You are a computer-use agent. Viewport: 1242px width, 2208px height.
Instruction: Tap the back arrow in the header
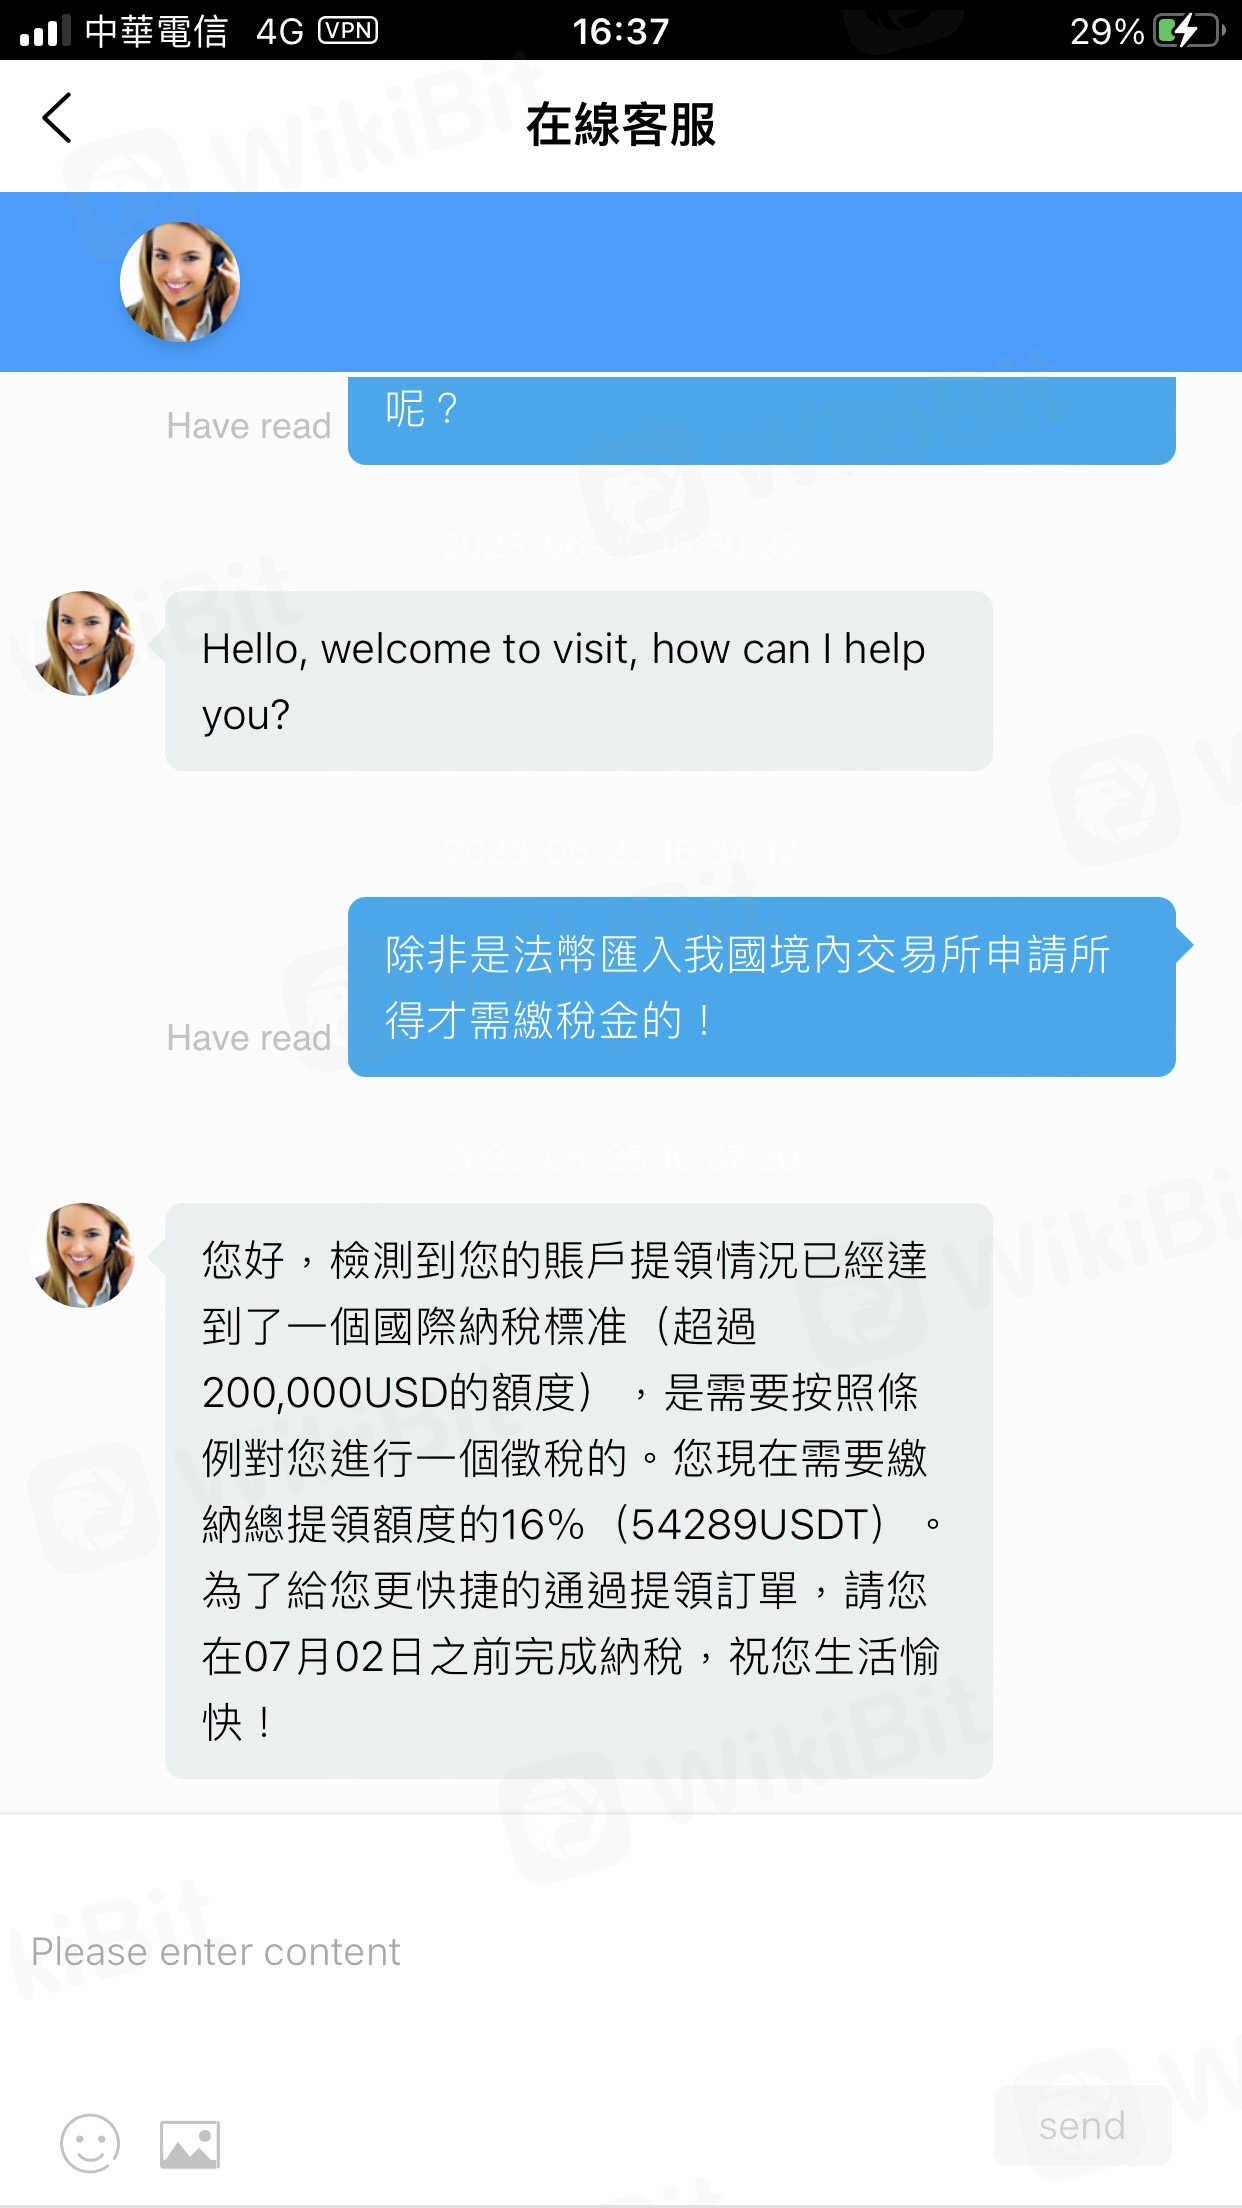(57, 118)
